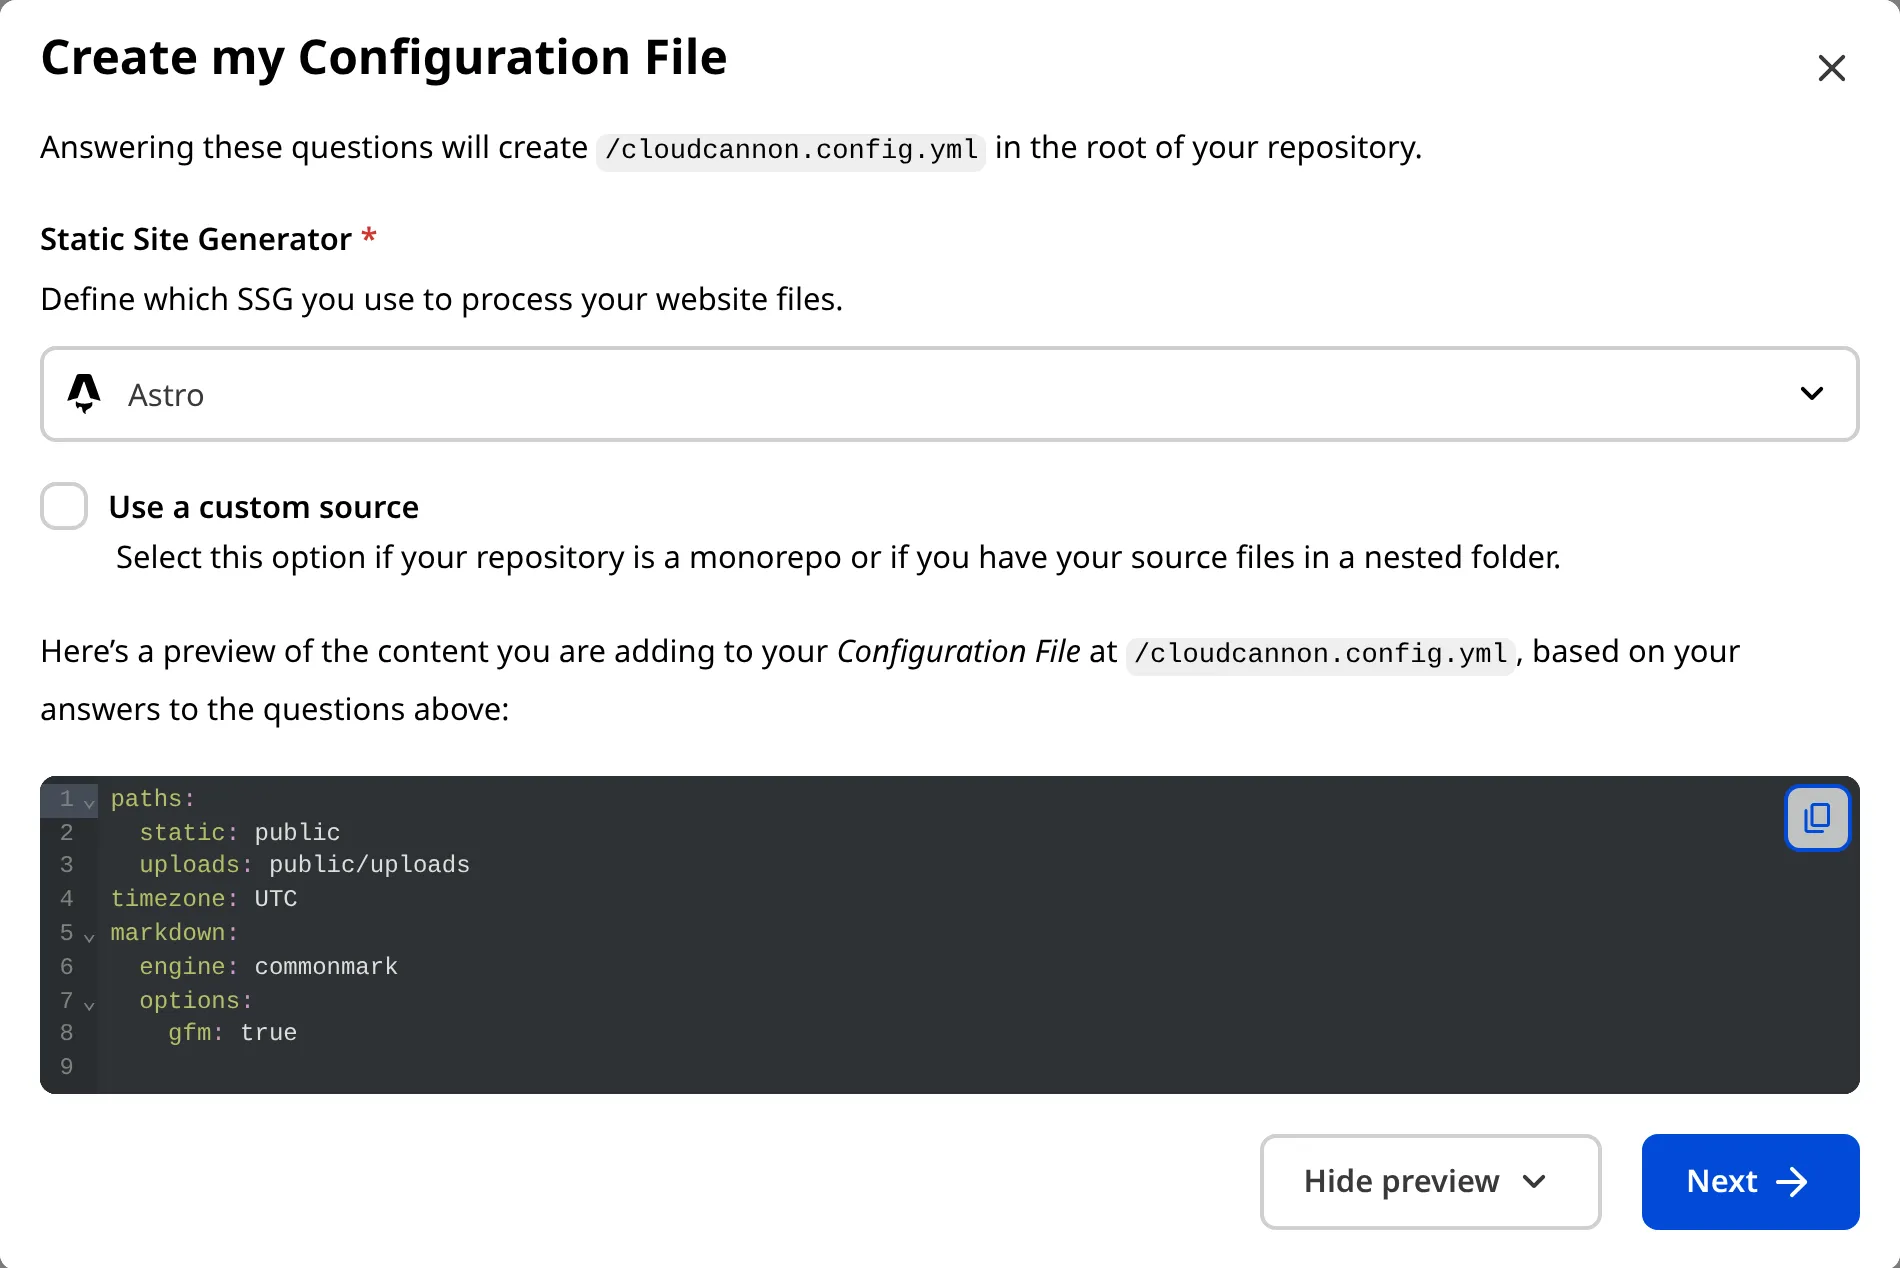The height and width of the screenshot is (1268, 1900).
Task: Collapse the paths section using line 1 arrow
Action: [89, 802]
